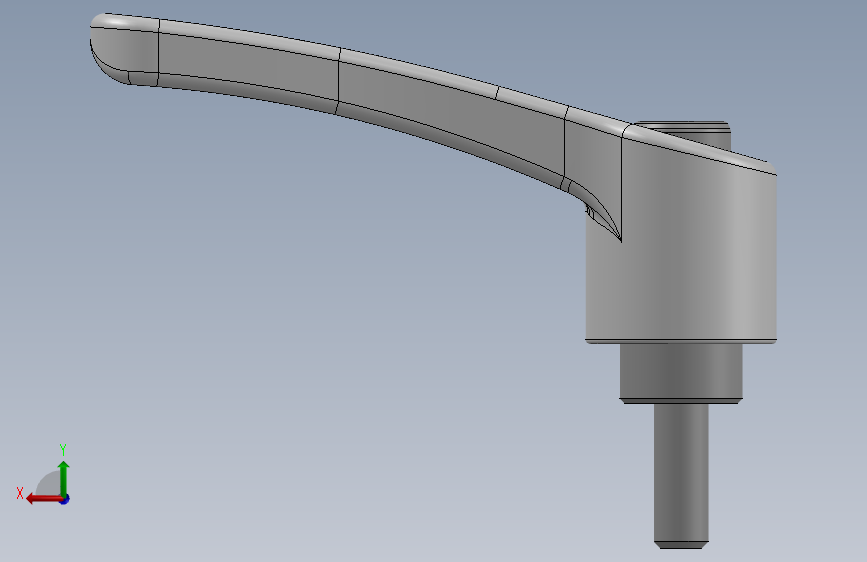867x562 pixels.
Task: Select the threaded stud pin at bottom
Action: 681,476
